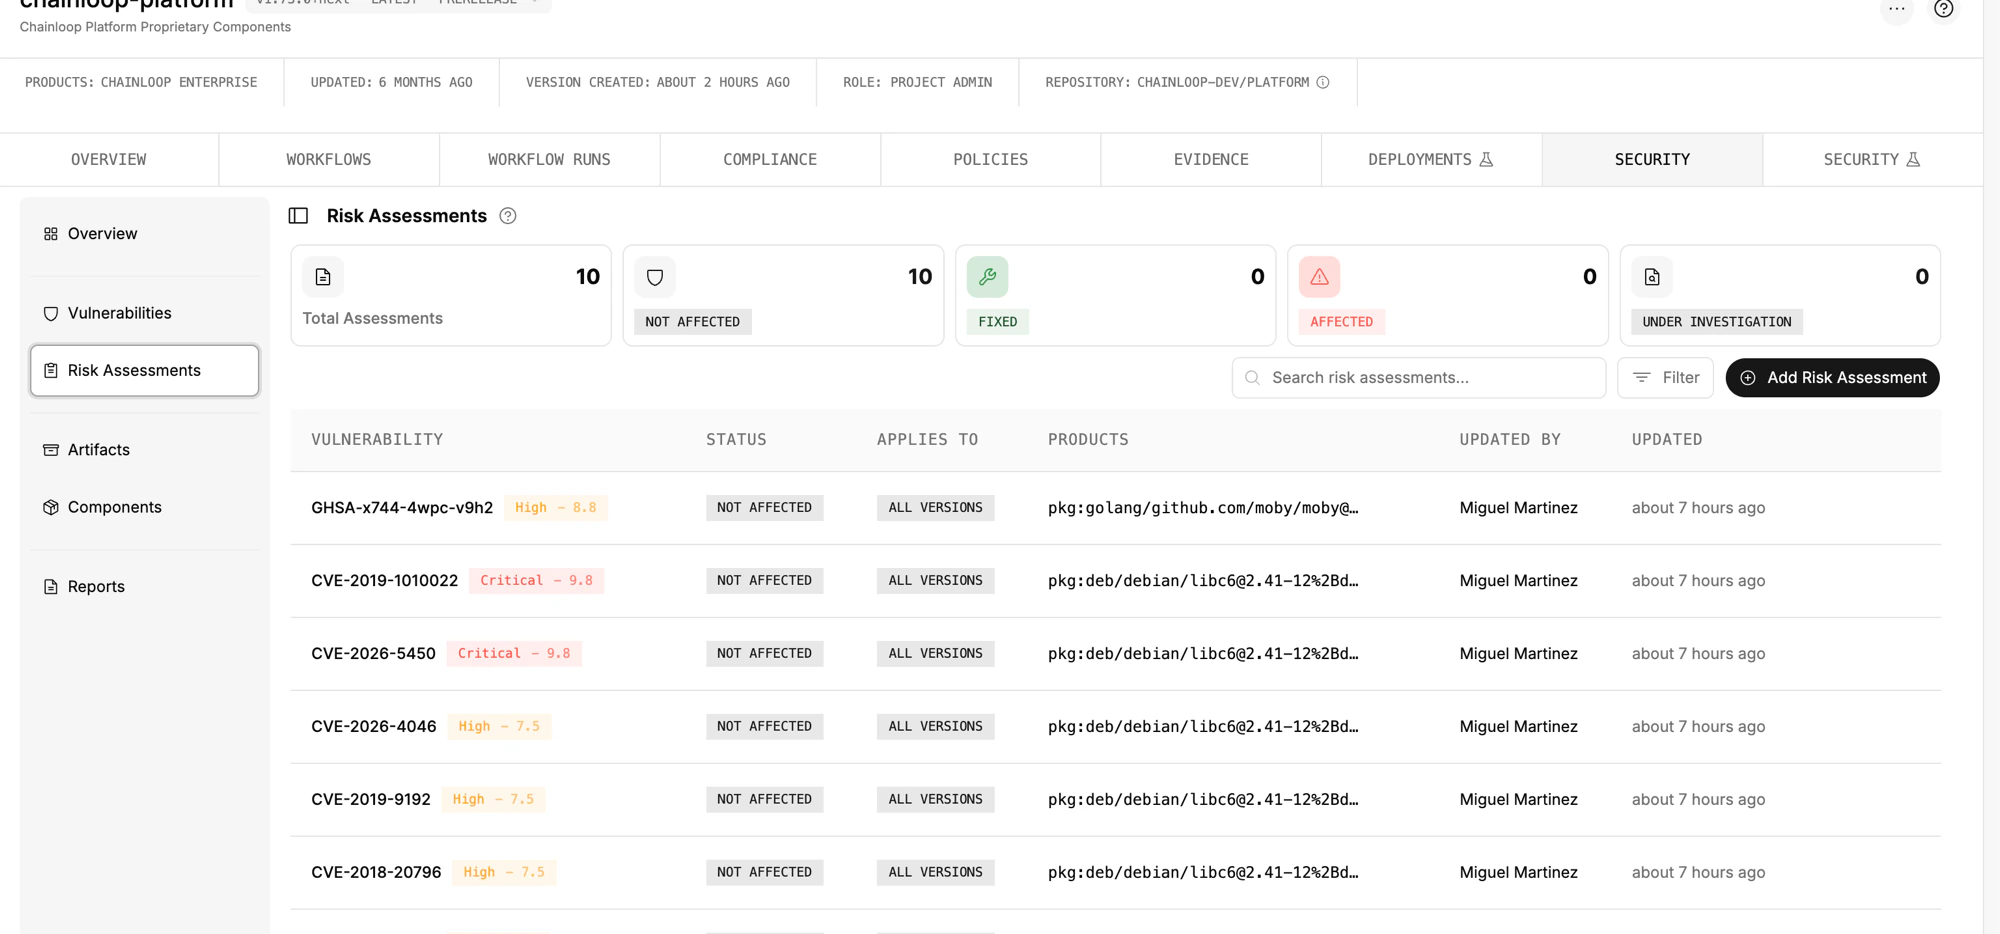Click the flask icon on Deployments tab
The width and height of the screenshot is (2000, 934).
1486,159
